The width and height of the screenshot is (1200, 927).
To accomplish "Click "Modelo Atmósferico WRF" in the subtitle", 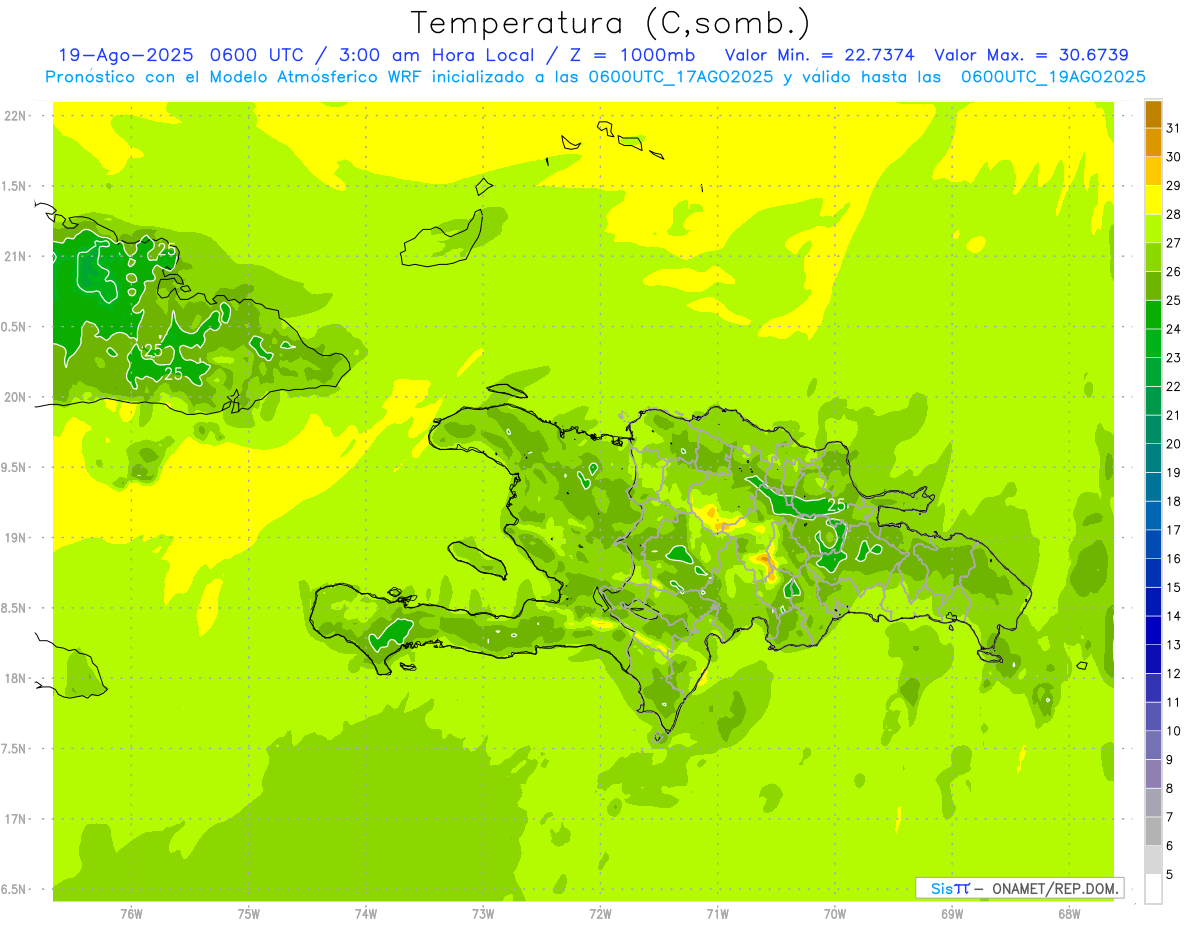I will coord(303,77).
